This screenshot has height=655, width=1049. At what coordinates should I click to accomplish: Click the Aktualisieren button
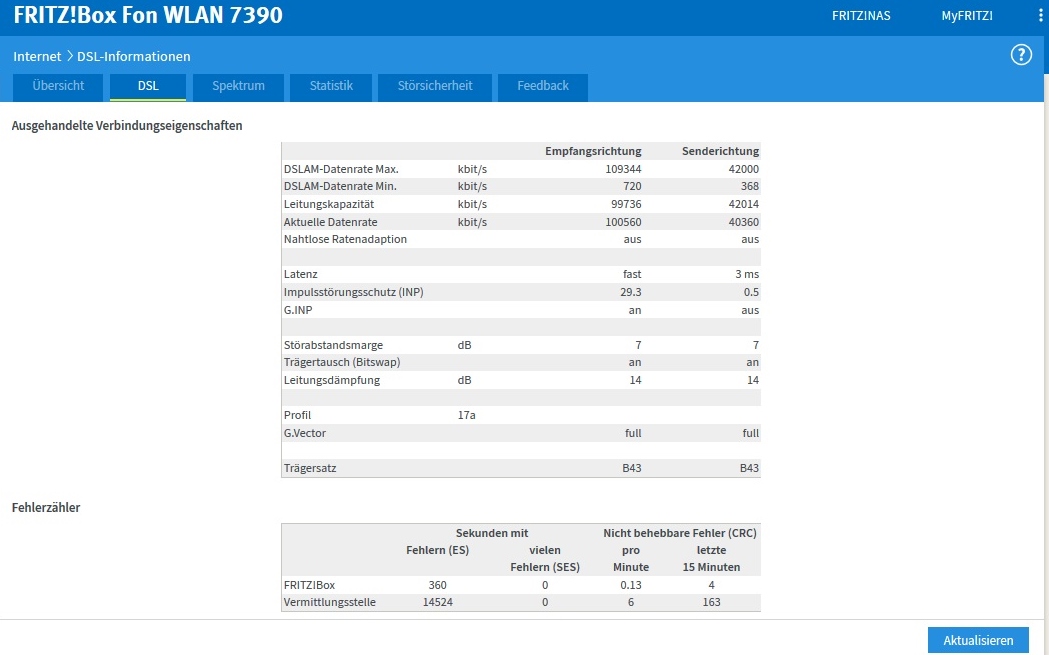coord(978,640)
